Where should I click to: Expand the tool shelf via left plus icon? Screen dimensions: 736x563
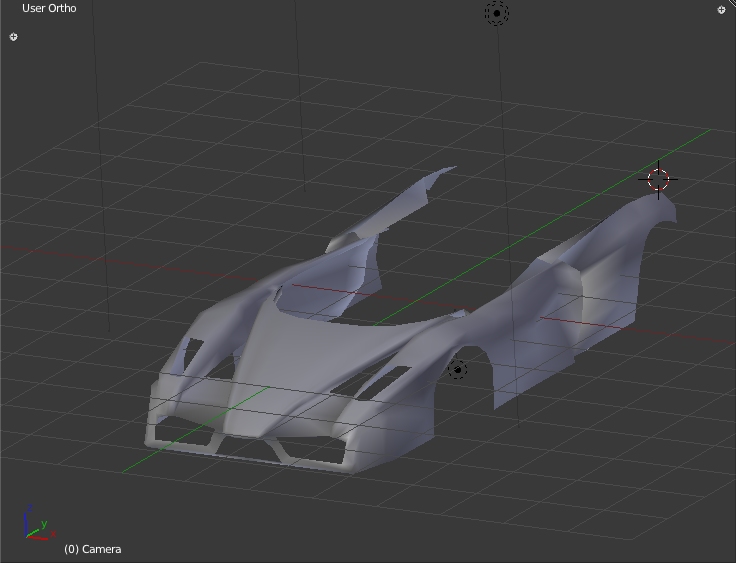click(x=13, y=37)
